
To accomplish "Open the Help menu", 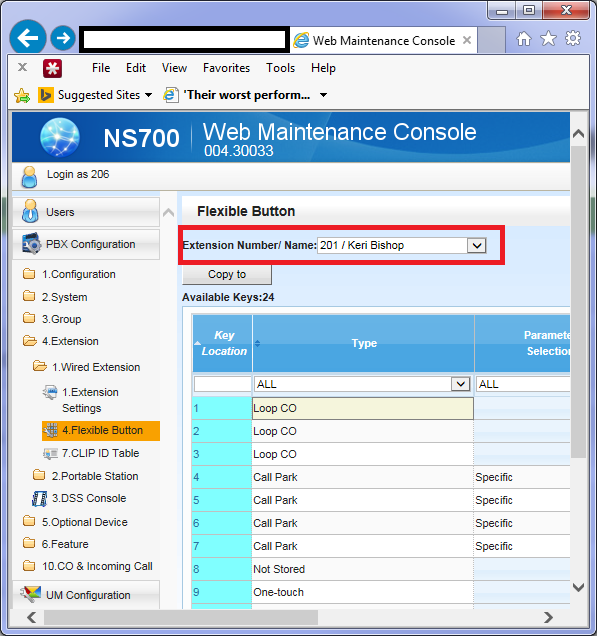I will 323,68.
